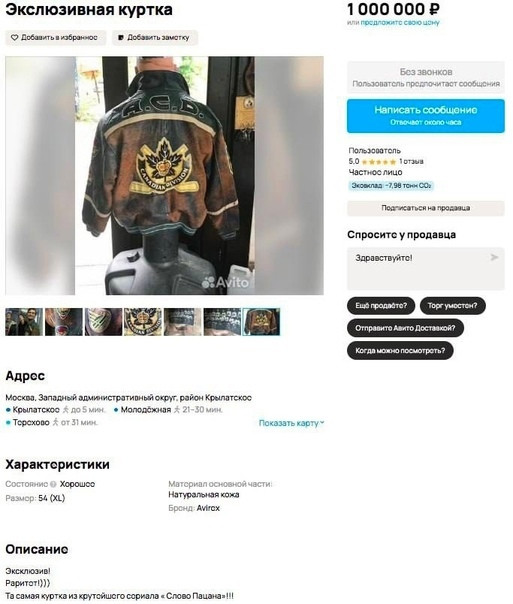Click the Здравствуйте! message input field

tap(426, 268)
